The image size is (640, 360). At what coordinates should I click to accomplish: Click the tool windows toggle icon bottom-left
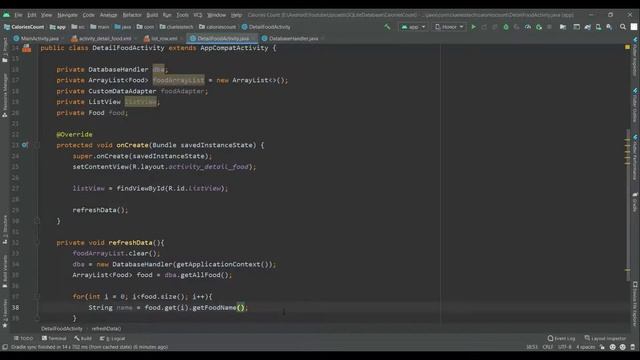pyautogui.click(x=5, y=347)
